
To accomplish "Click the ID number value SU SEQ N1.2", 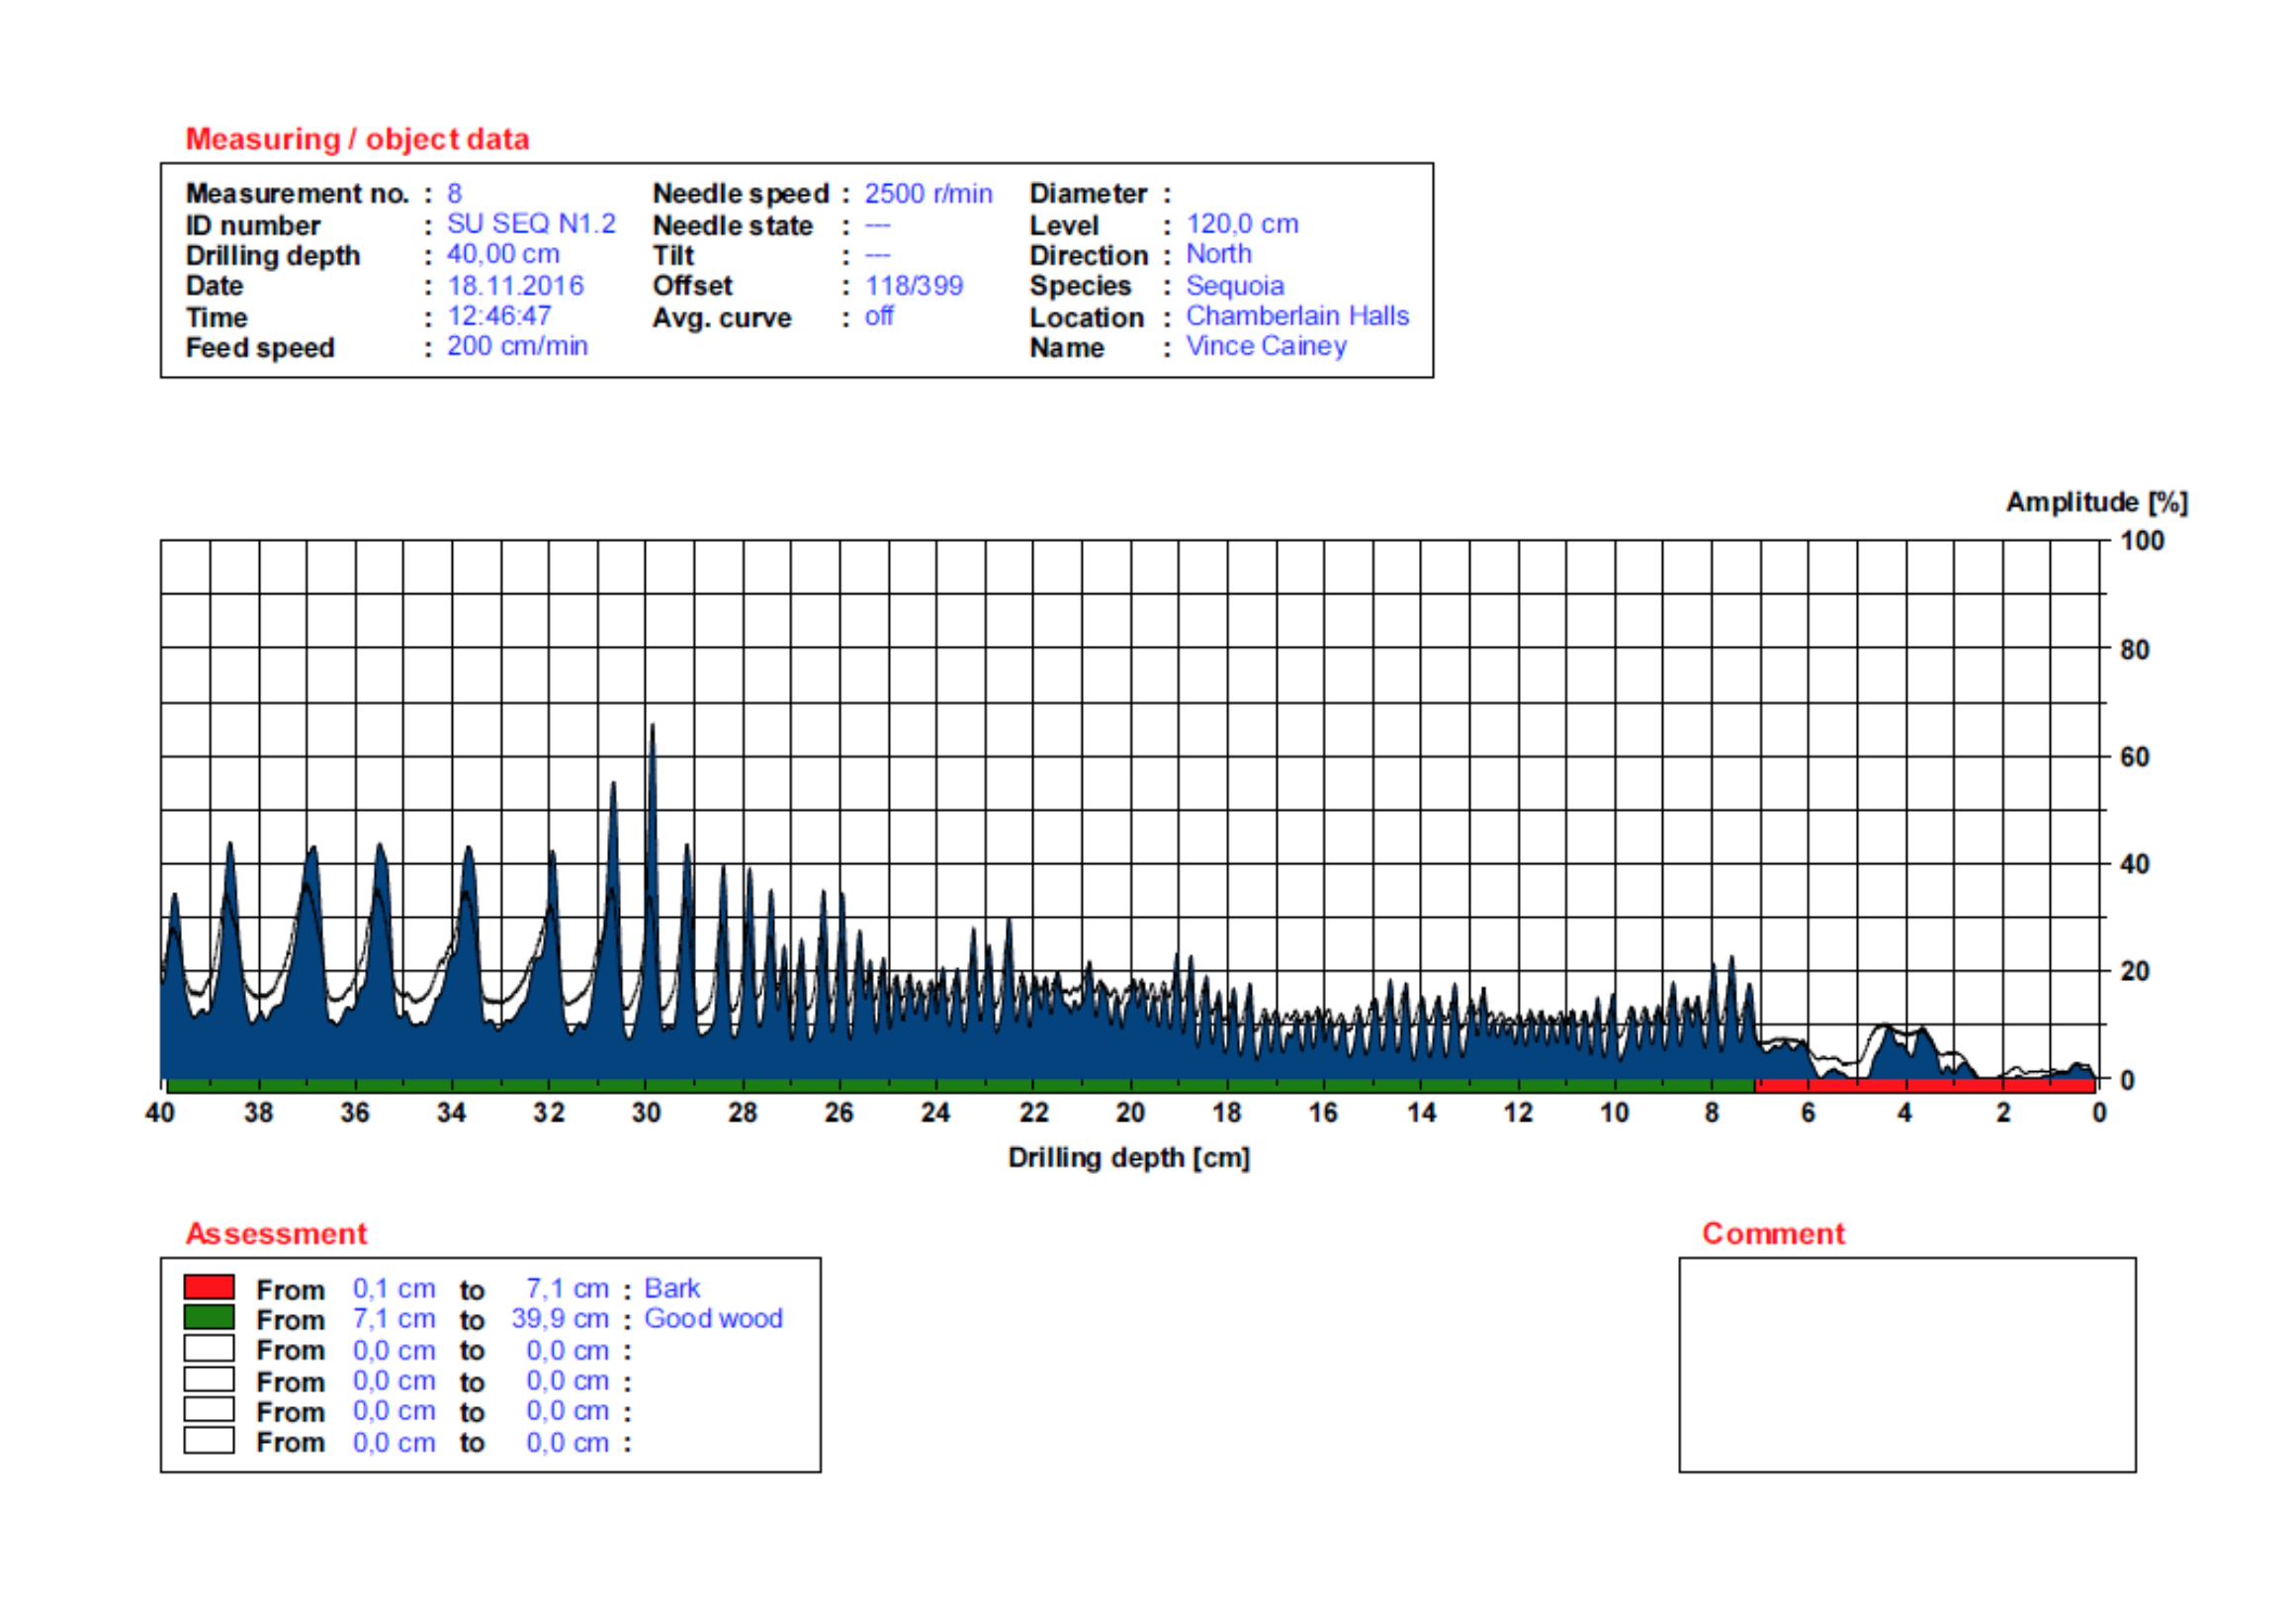I will click(531, 223).
